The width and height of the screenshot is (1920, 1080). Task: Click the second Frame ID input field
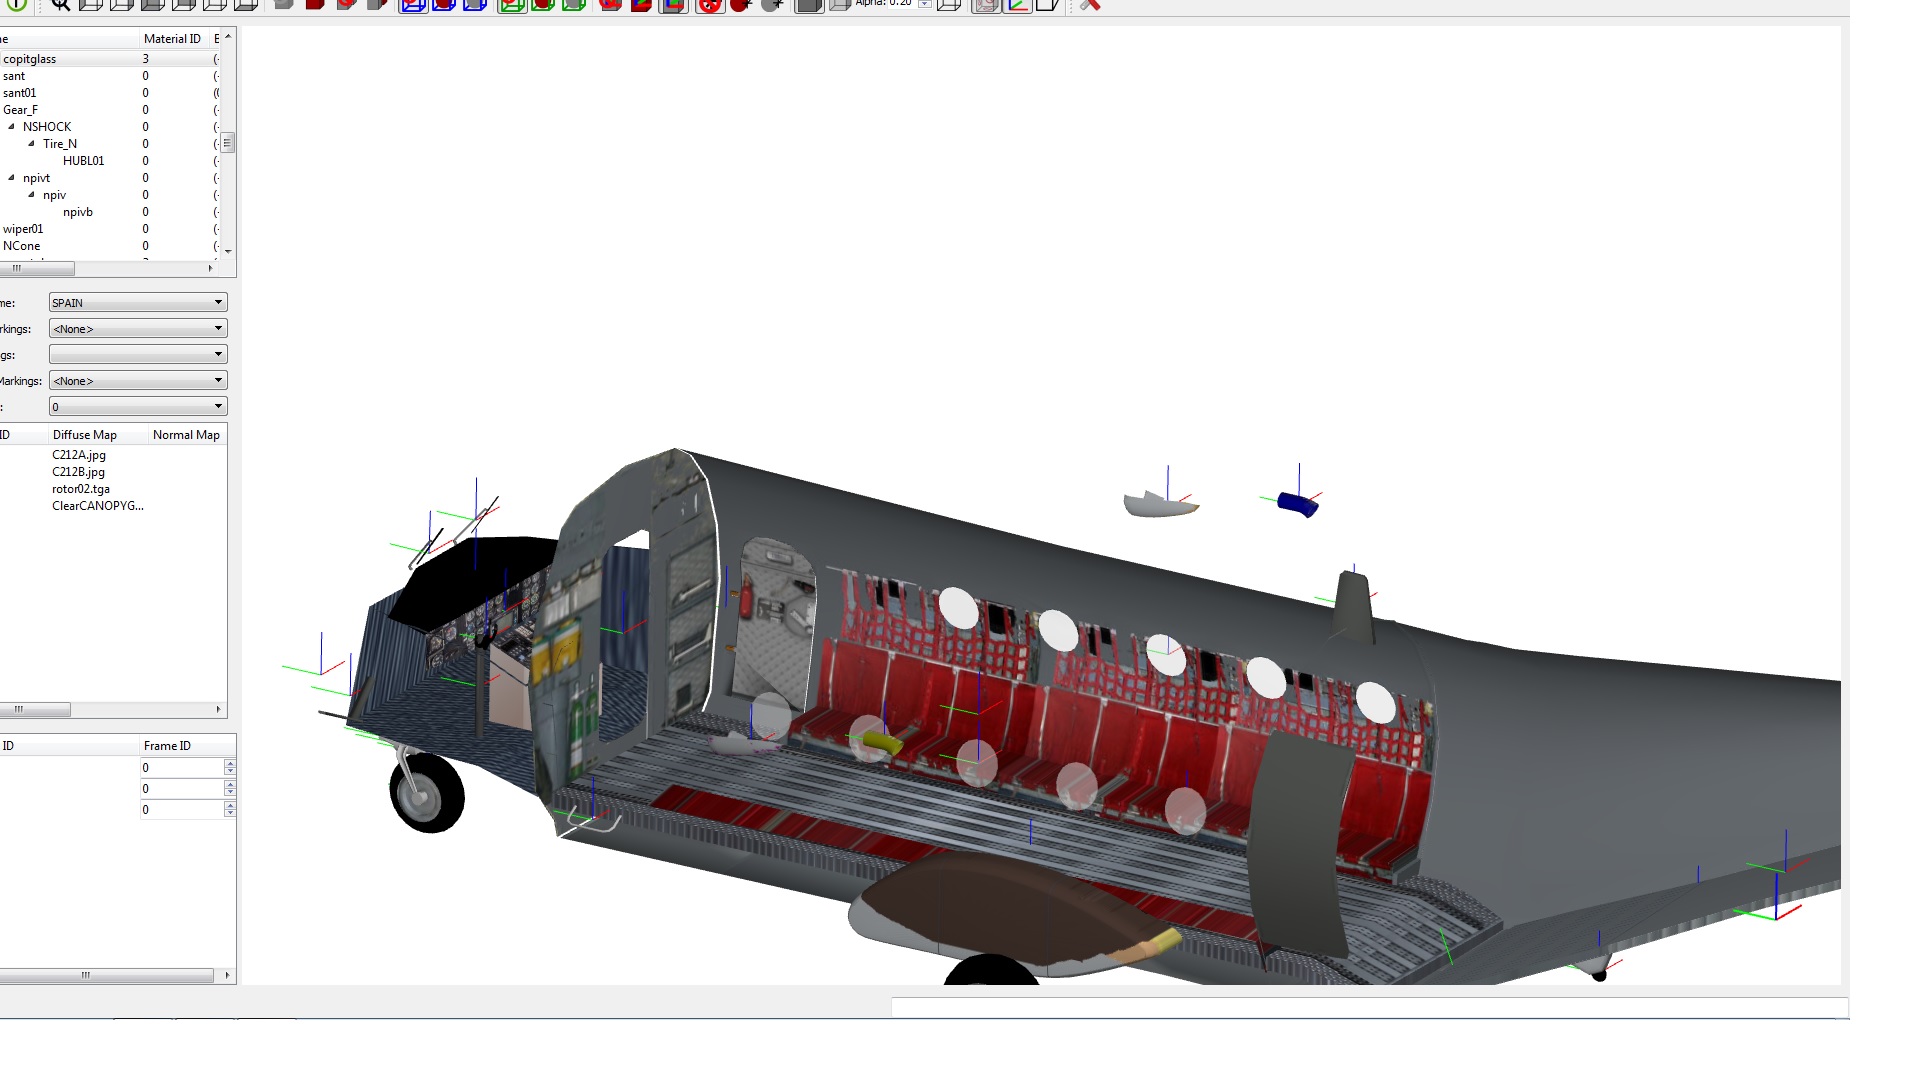pos(182,789)
